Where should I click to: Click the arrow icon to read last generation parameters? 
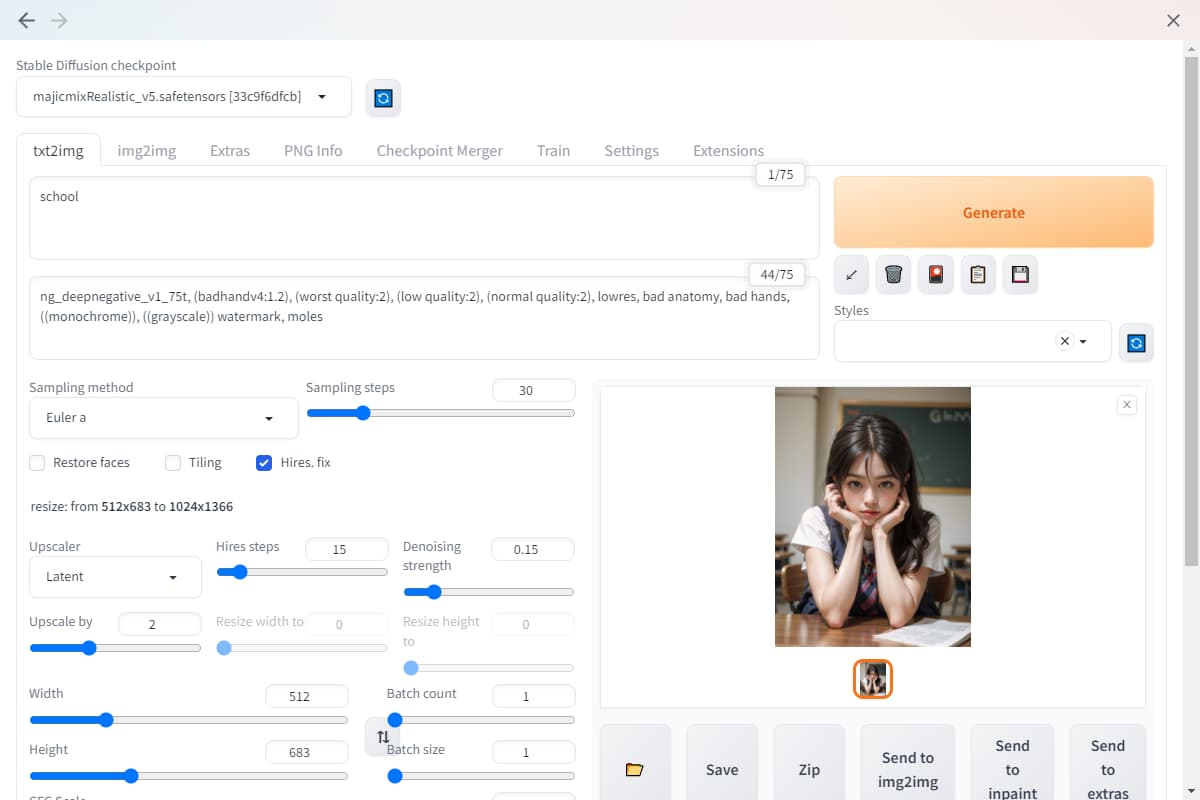coord(851,274)
